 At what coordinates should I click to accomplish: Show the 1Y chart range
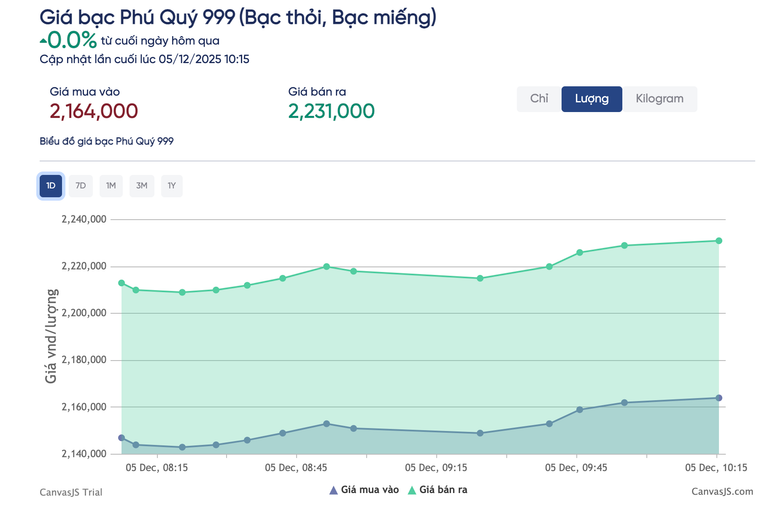point(172,185)
